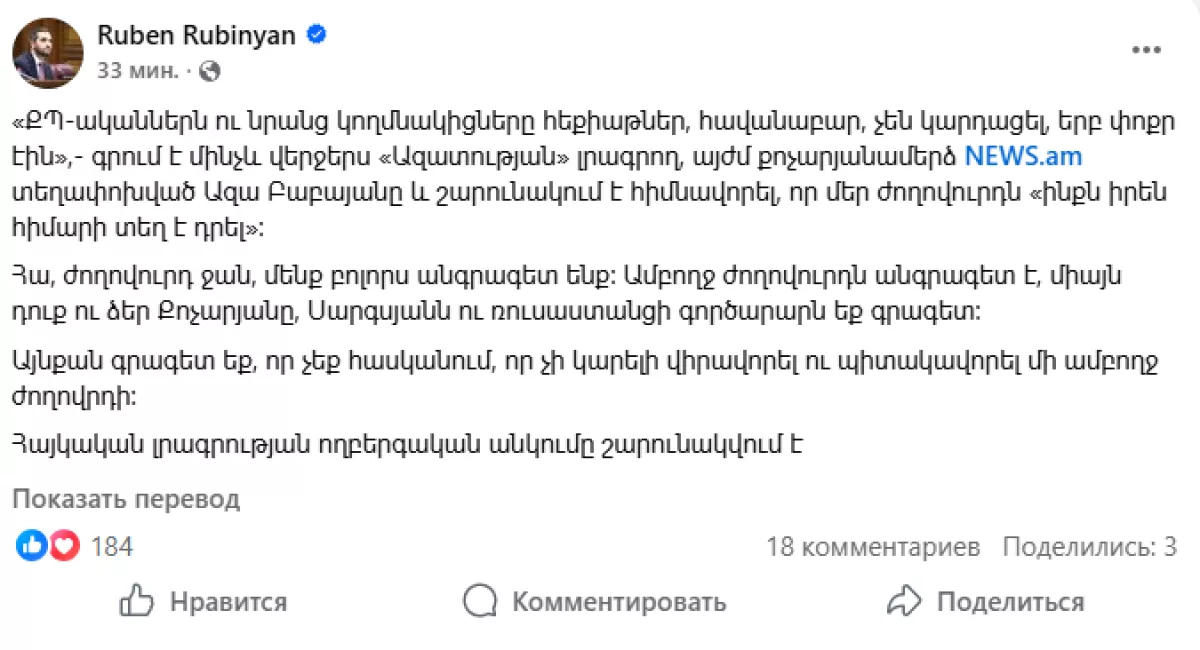Screen dimensions: 1200x650
Task: Click the thumbs-up icon beside Нравится
Action: point(136,601)
